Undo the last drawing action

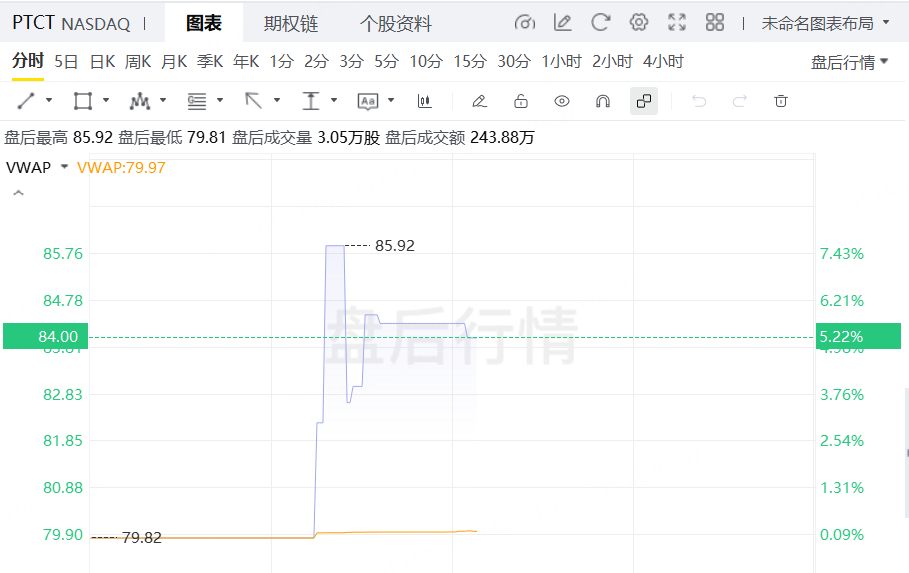[x=699, y=101]
